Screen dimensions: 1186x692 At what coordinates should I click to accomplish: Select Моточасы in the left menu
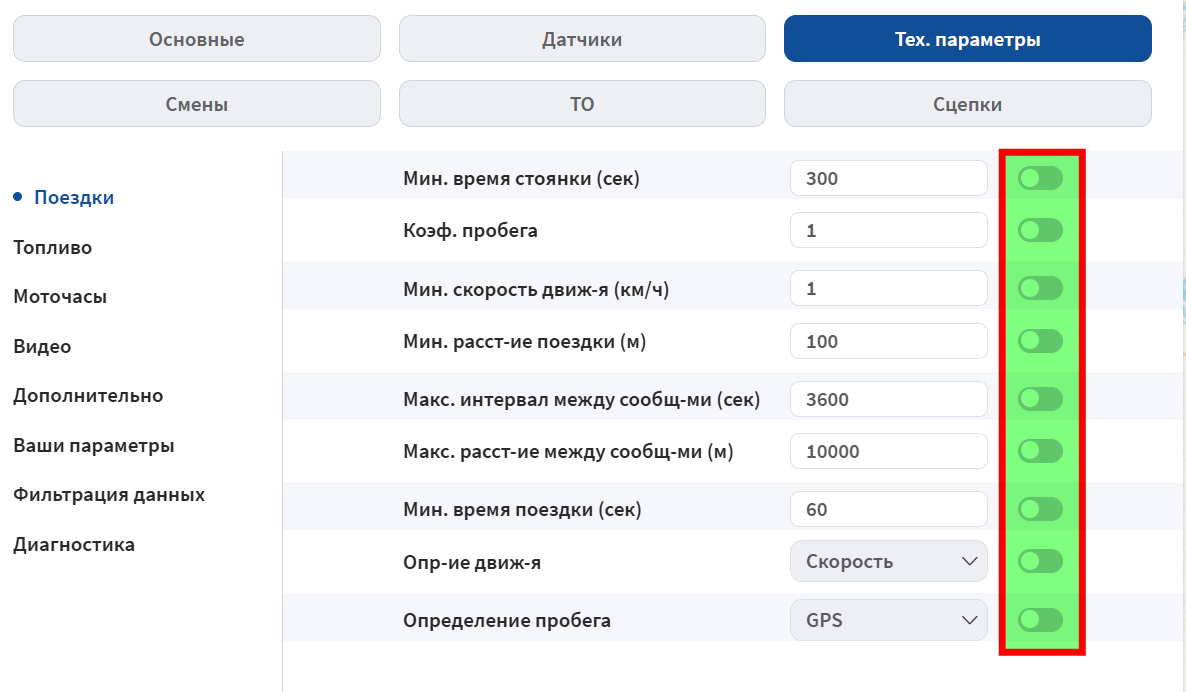point(60,297)
